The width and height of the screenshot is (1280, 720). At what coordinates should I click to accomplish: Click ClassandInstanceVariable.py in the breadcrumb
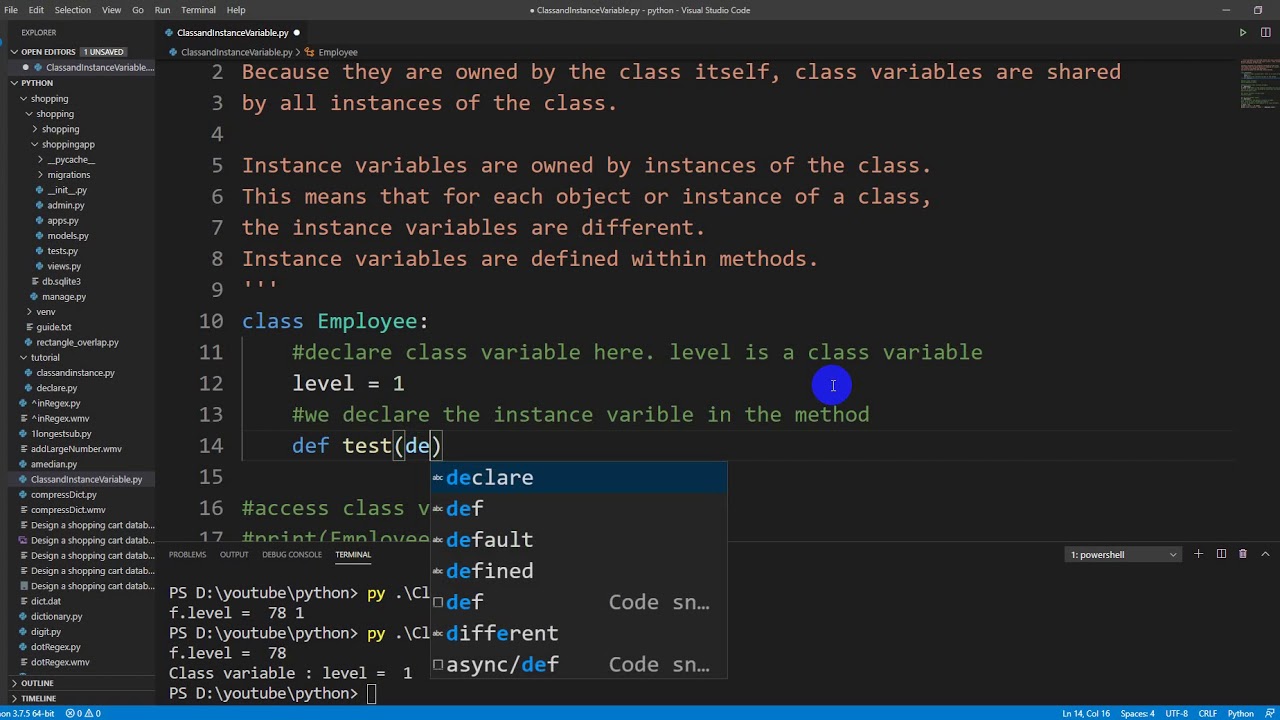coord(237,52)
